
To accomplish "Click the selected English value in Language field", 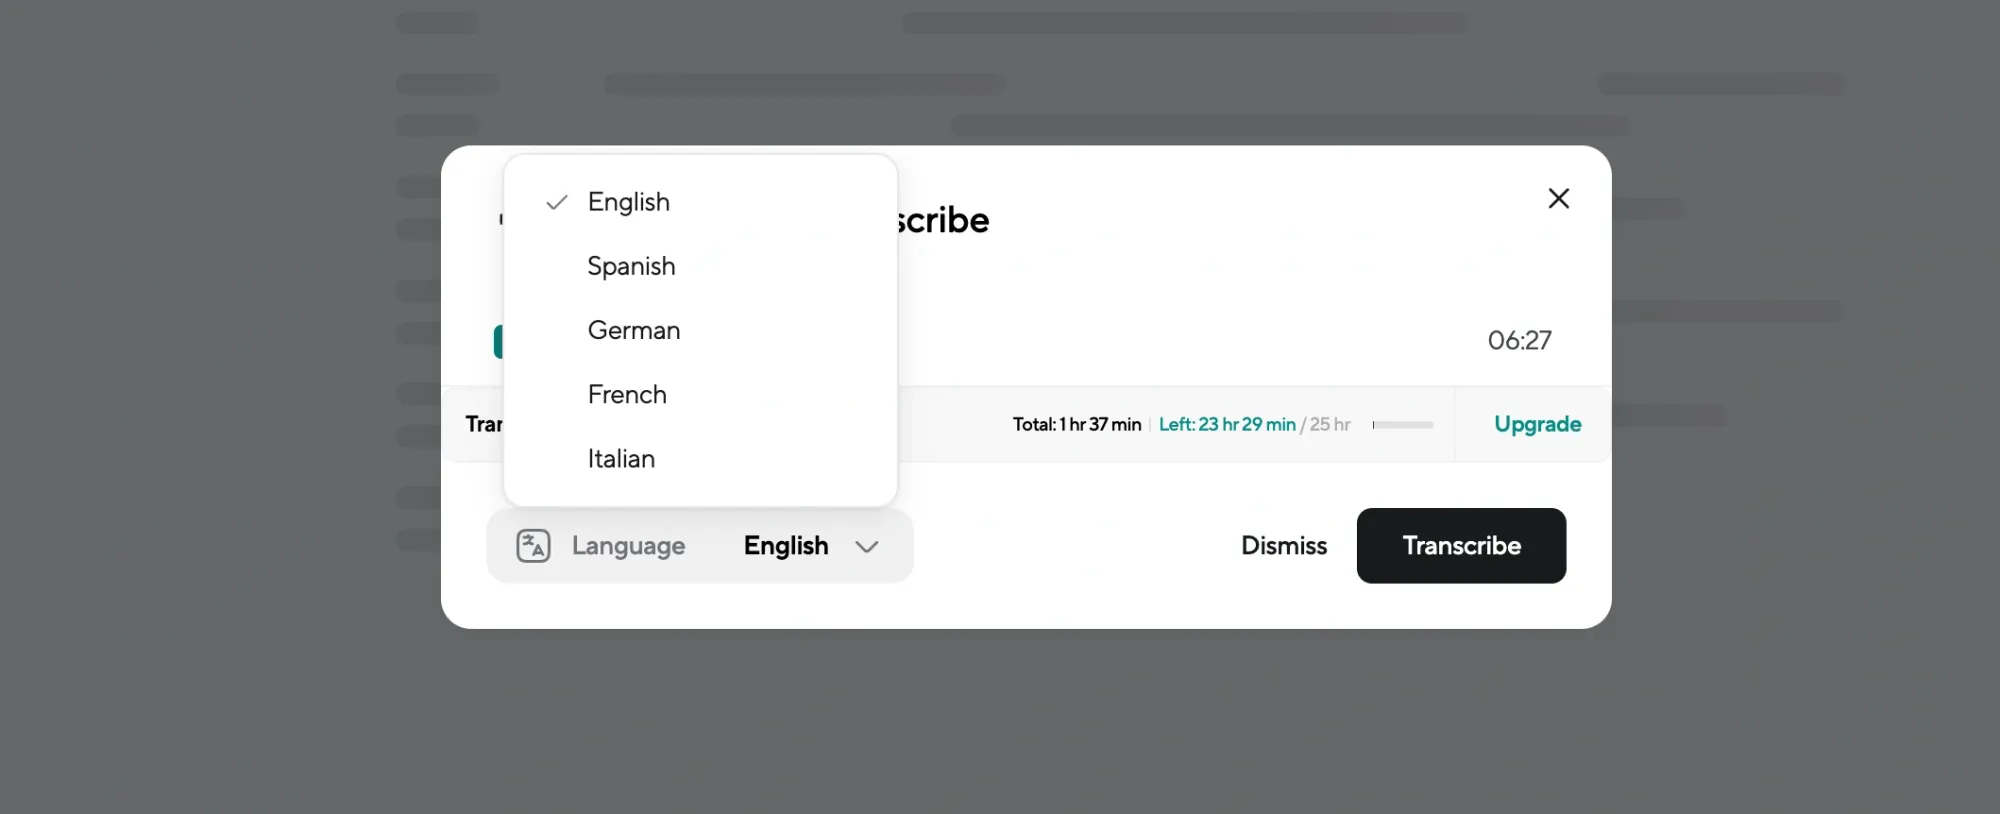I will coord(786,546).
